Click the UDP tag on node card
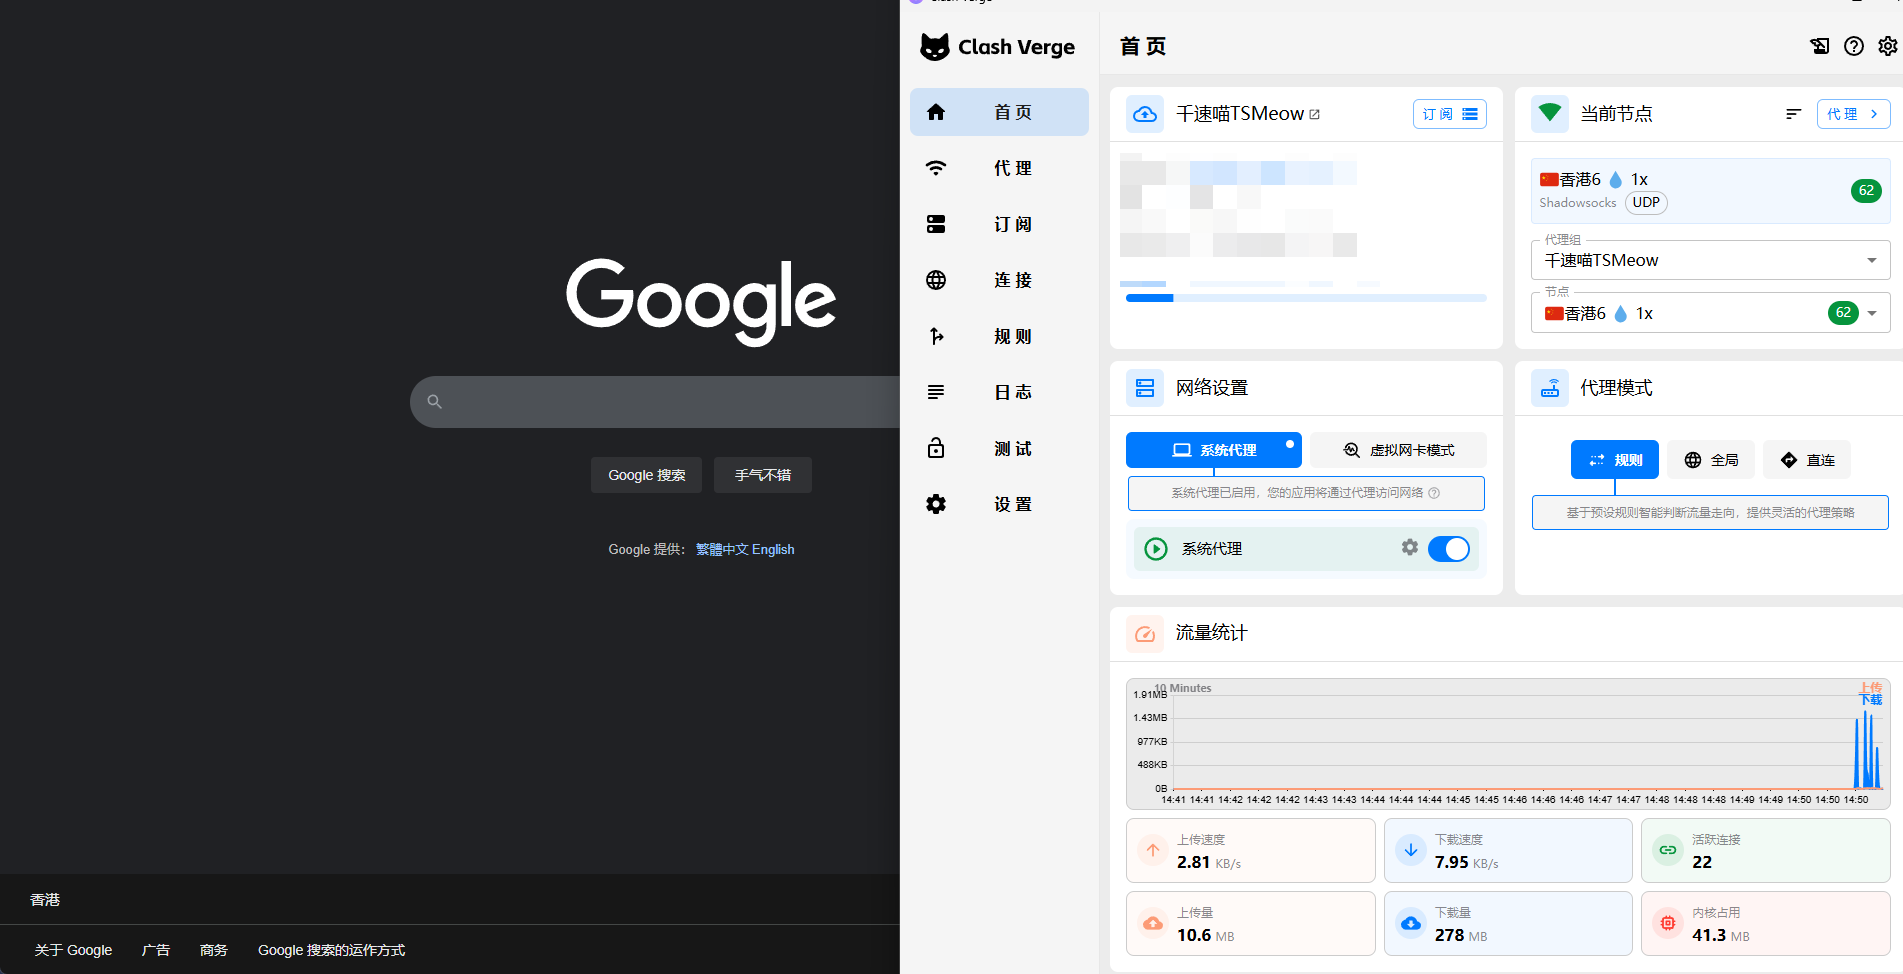Image resolution: width=1903 pixels, height=974 pixels. coord(1646,202)
